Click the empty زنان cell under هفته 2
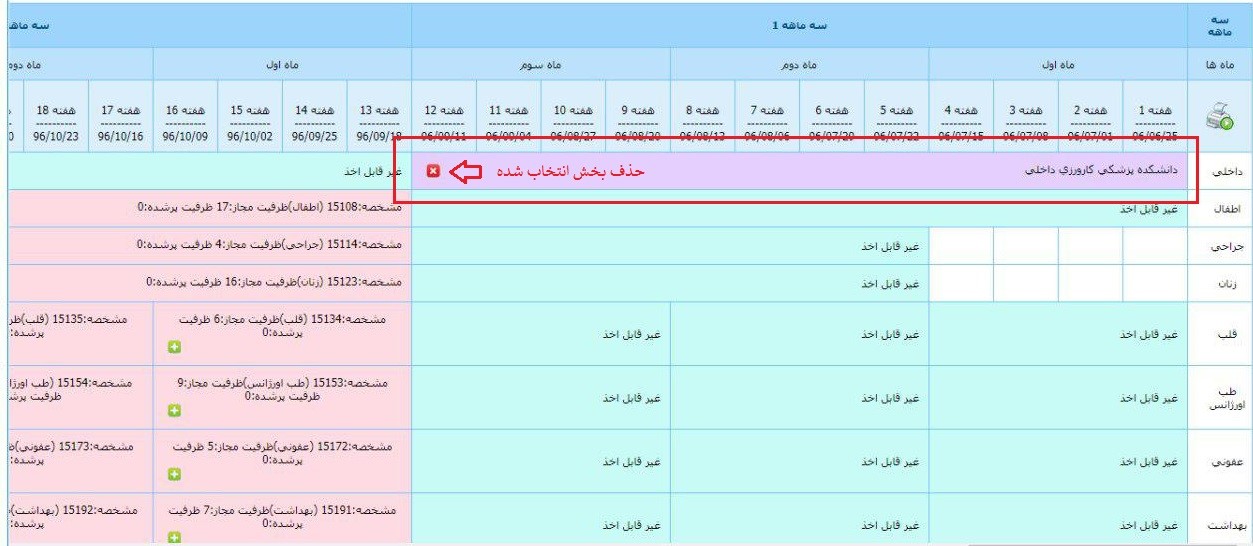Viewport: 1253px width, 546px height. coord(1090,283)
